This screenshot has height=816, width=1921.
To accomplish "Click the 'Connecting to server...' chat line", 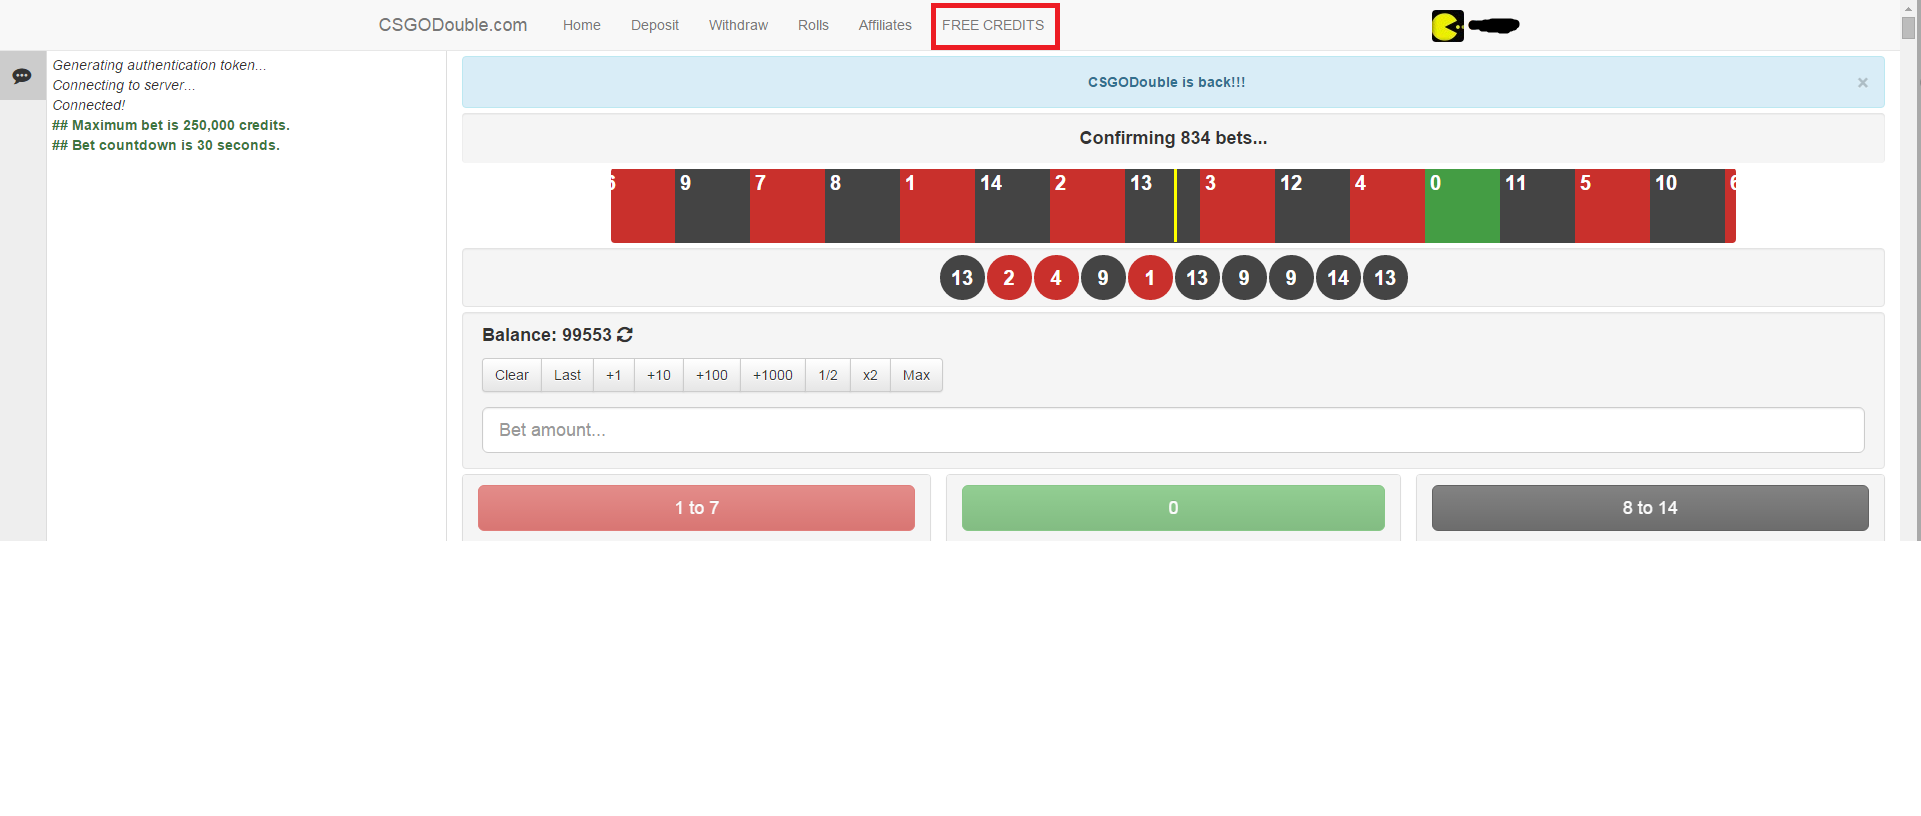I will tap(124, 85).
